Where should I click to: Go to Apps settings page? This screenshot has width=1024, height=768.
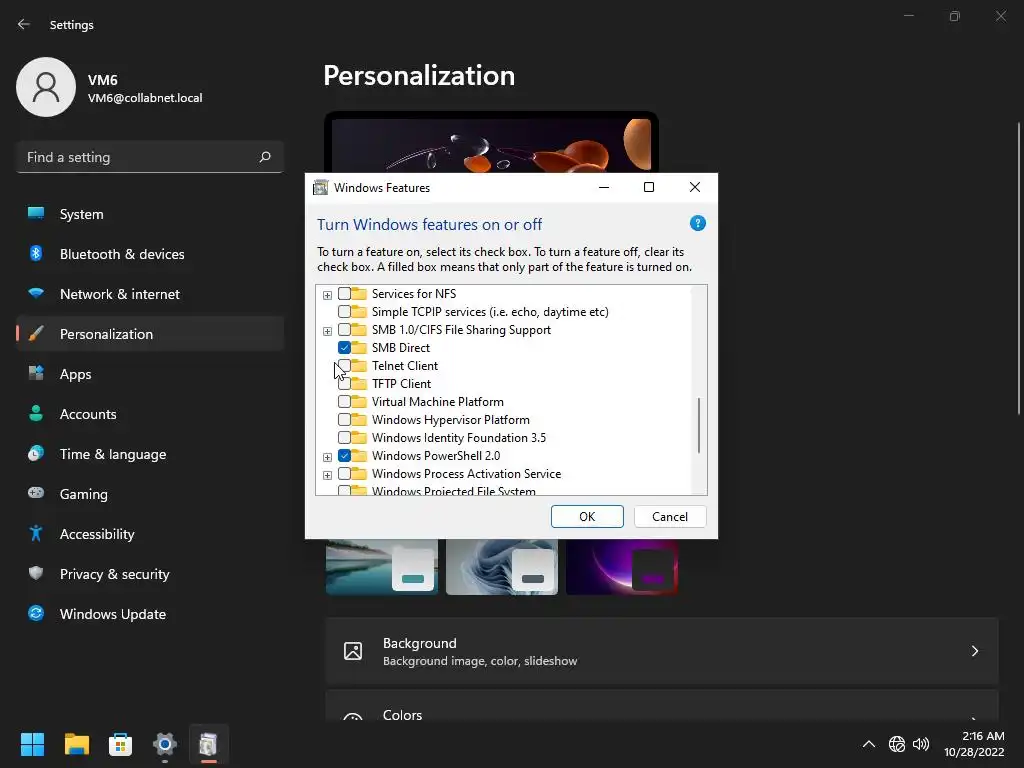(150, 374)
